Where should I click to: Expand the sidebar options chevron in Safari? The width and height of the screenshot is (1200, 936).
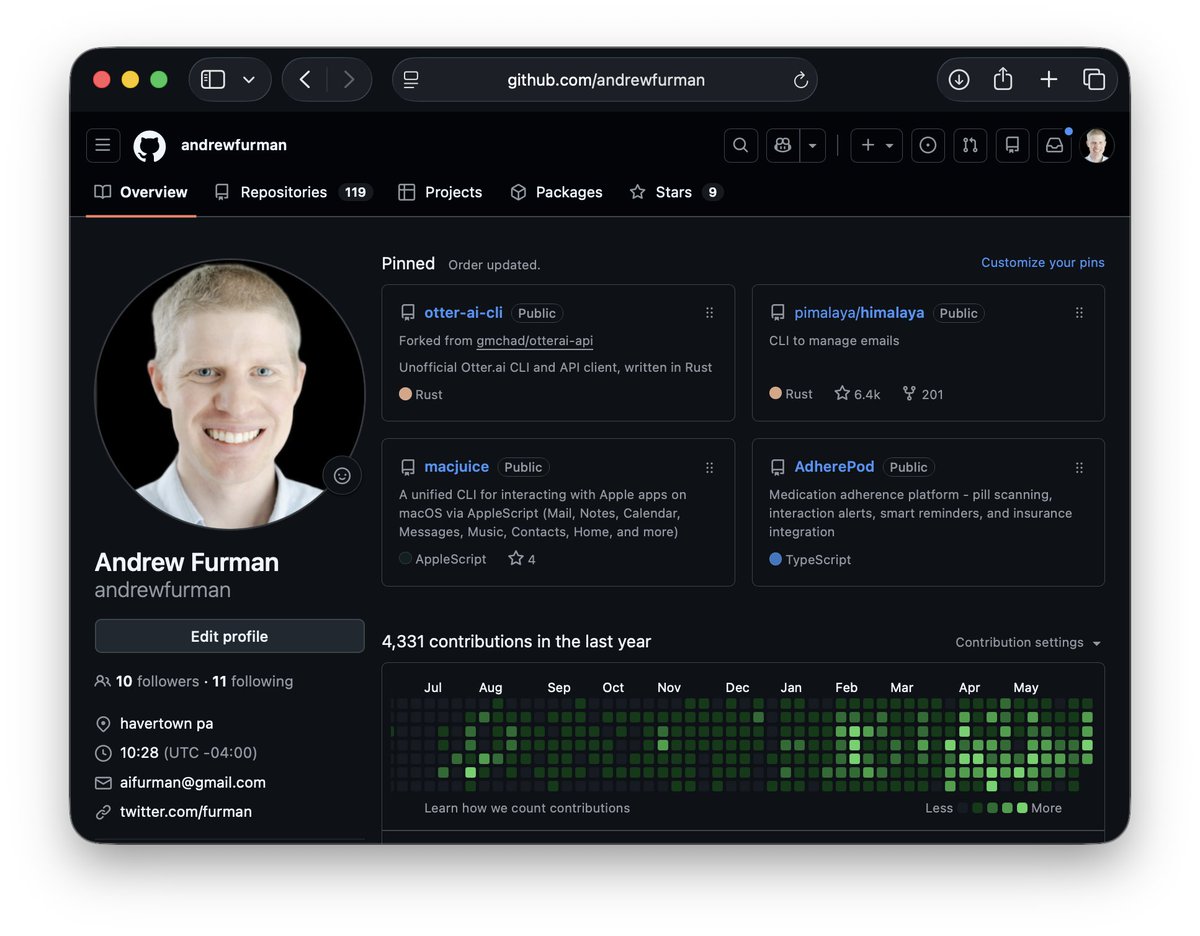click(249, 80)
